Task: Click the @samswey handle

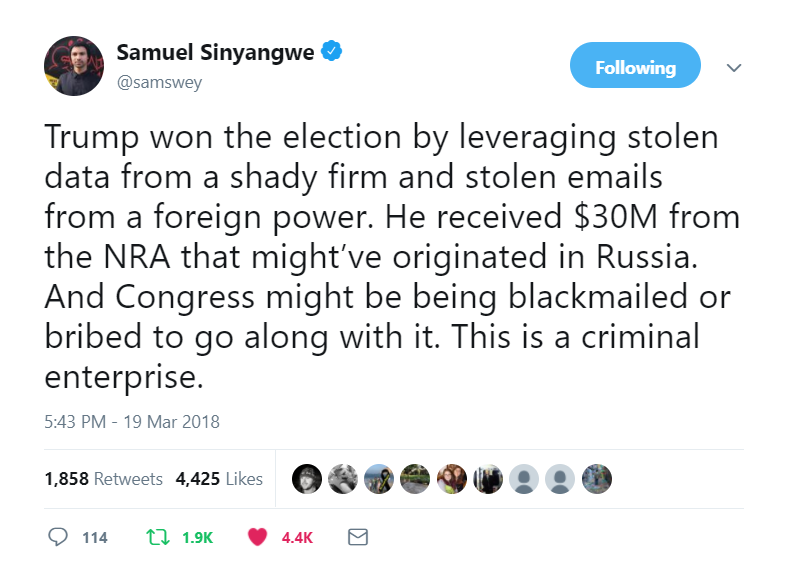Action: (160, 82)
